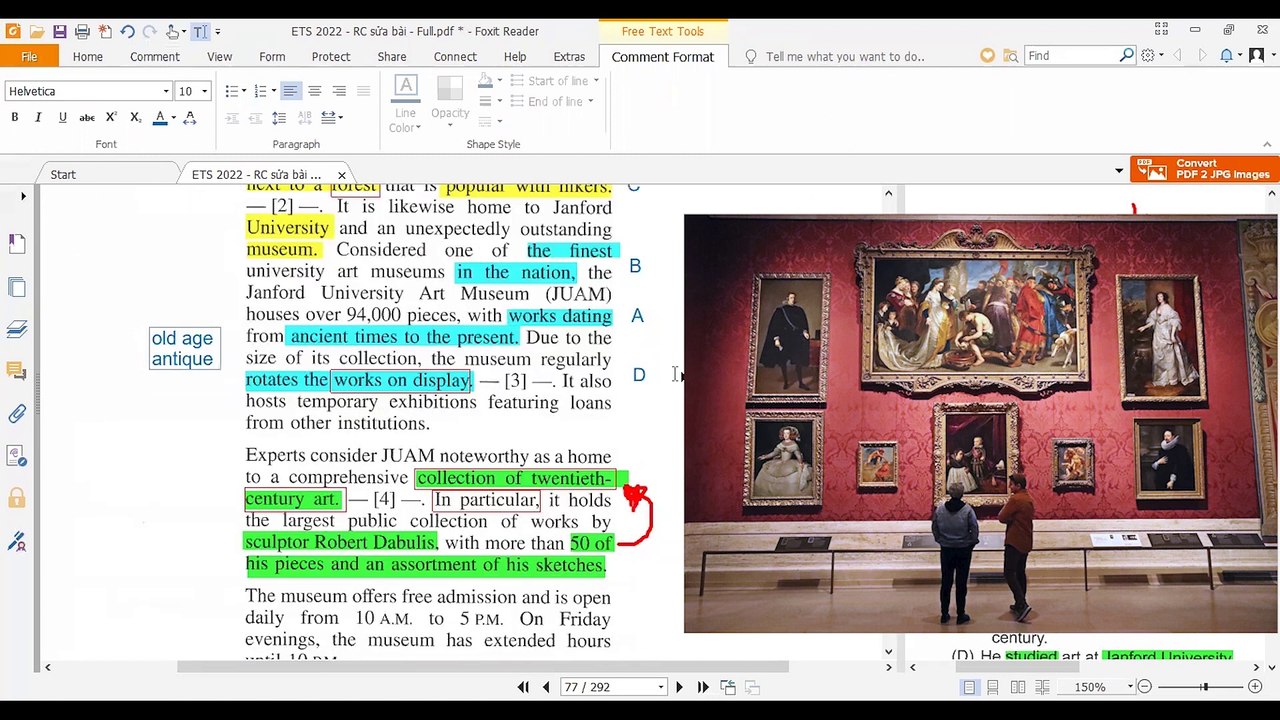This screenshot has width=1280, height=720.
Task: Activate the Typewriter text tool icon
Action: [200, 32]
